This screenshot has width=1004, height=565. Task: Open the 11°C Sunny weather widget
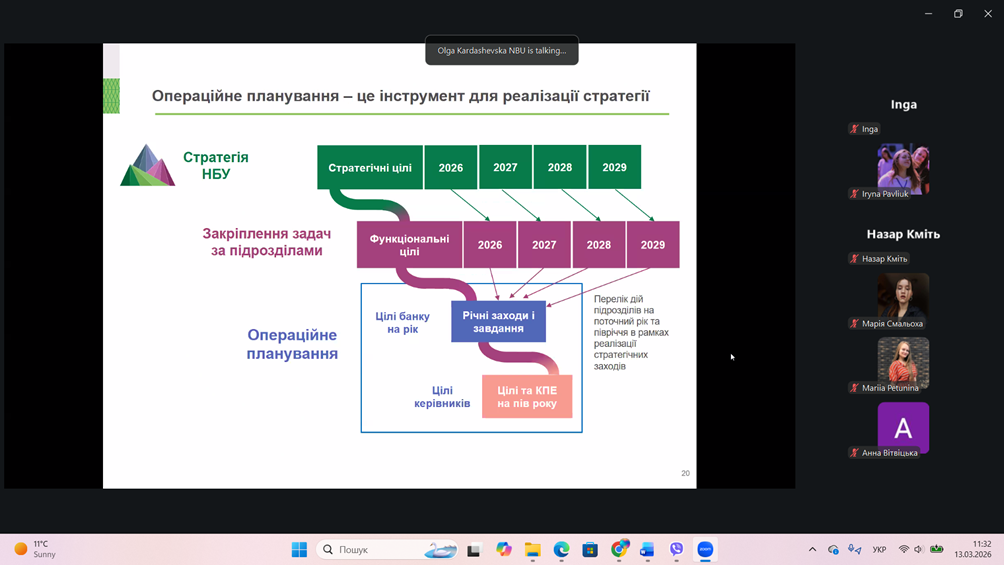(x=36, y=549)
